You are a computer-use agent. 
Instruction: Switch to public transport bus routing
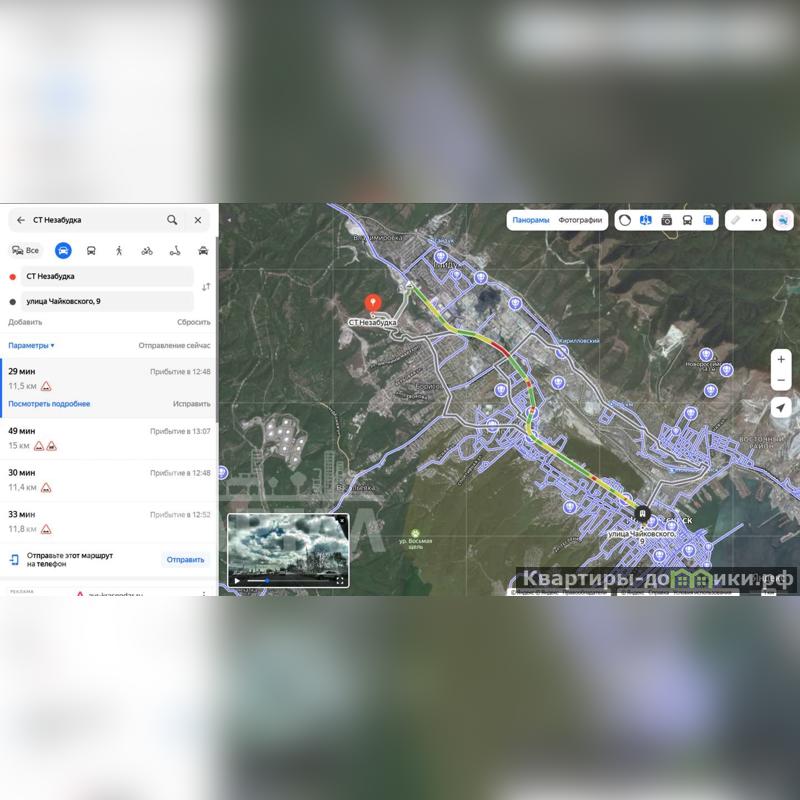(x=91, y=250)
